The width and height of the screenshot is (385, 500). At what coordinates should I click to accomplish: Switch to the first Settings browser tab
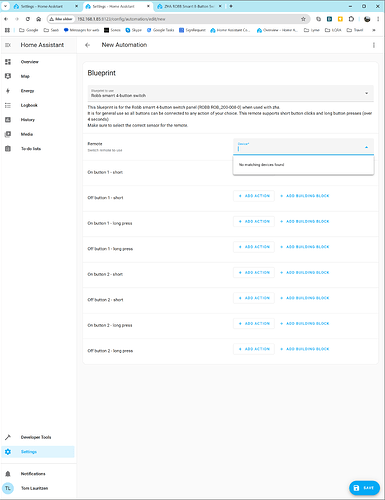point(45,6)
